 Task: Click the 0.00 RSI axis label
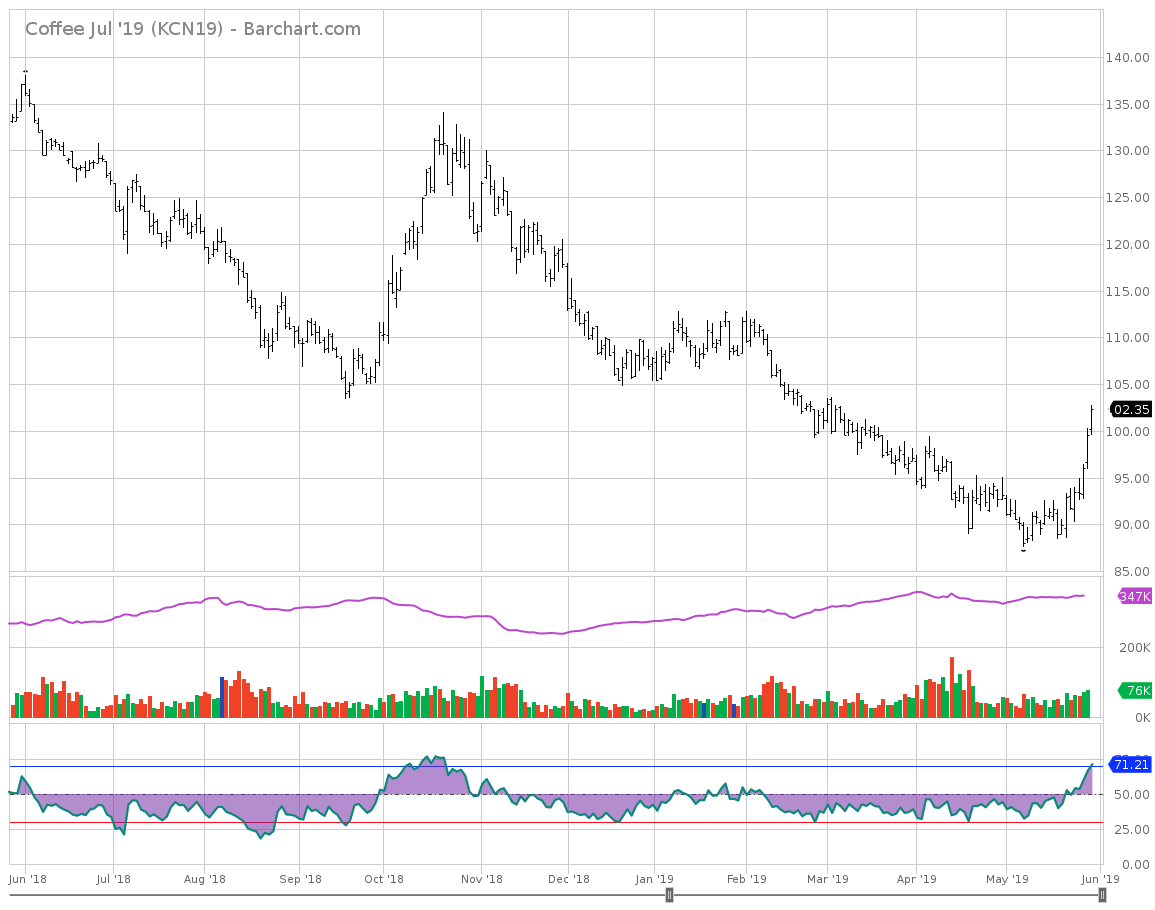click(1135, 864)
